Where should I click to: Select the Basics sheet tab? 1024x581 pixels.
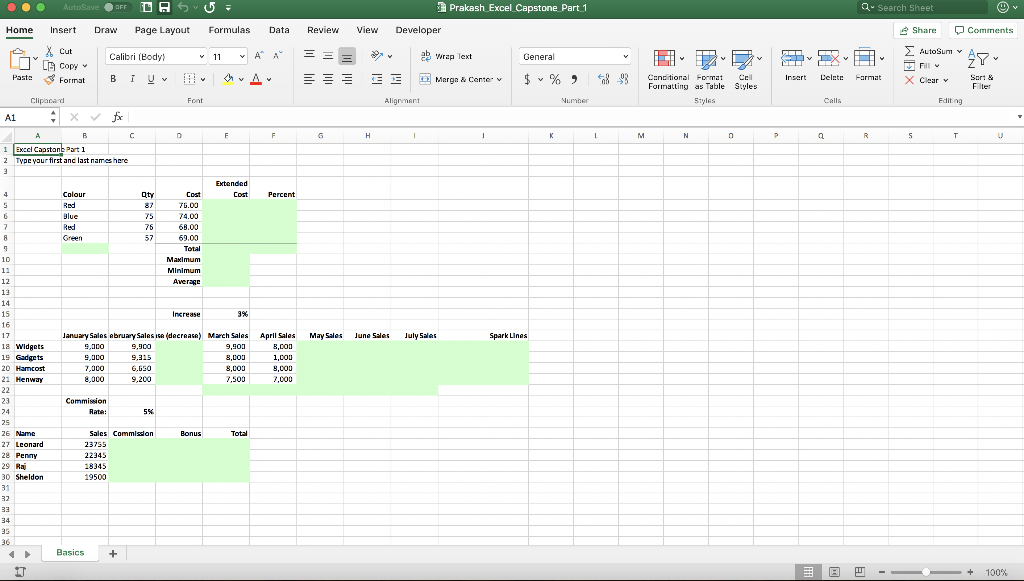point(70,552)
